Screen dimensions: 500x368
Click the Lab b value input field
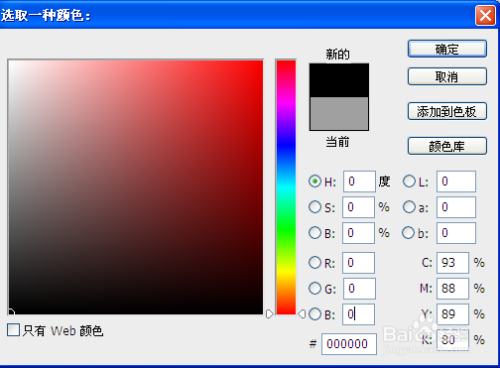pos(456,233)
